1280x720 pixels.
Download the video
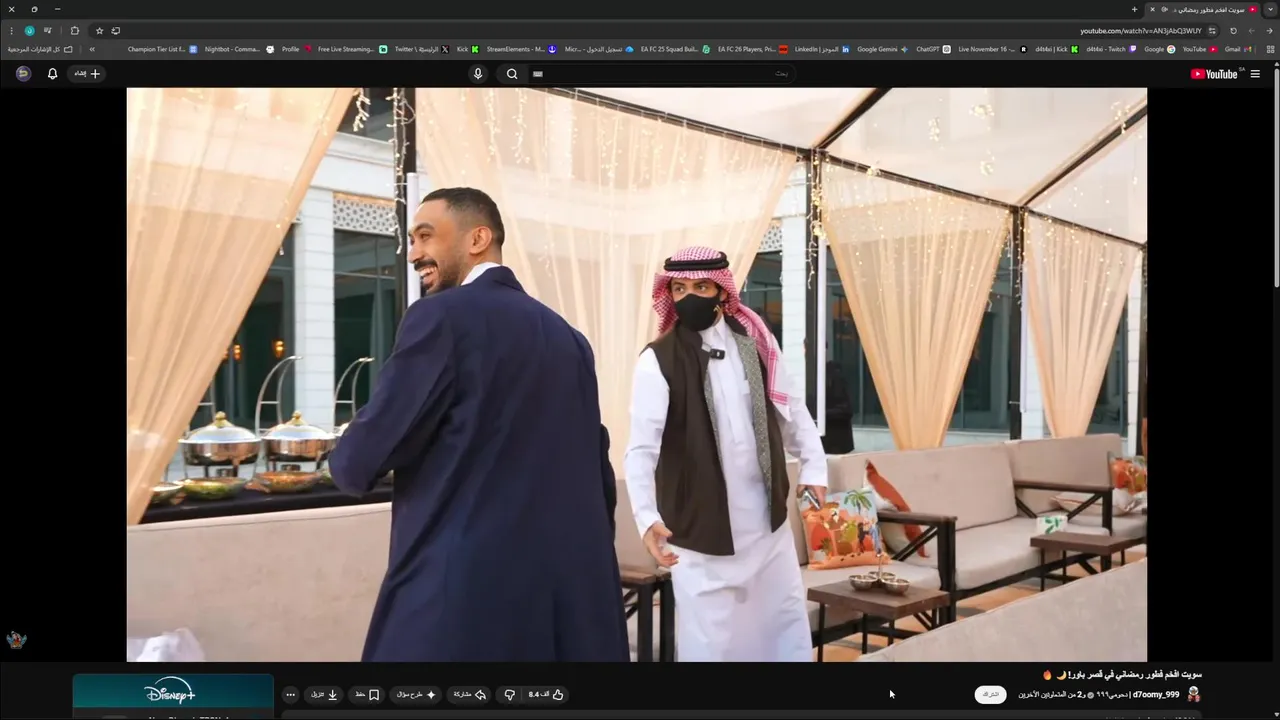click(324, 694)
